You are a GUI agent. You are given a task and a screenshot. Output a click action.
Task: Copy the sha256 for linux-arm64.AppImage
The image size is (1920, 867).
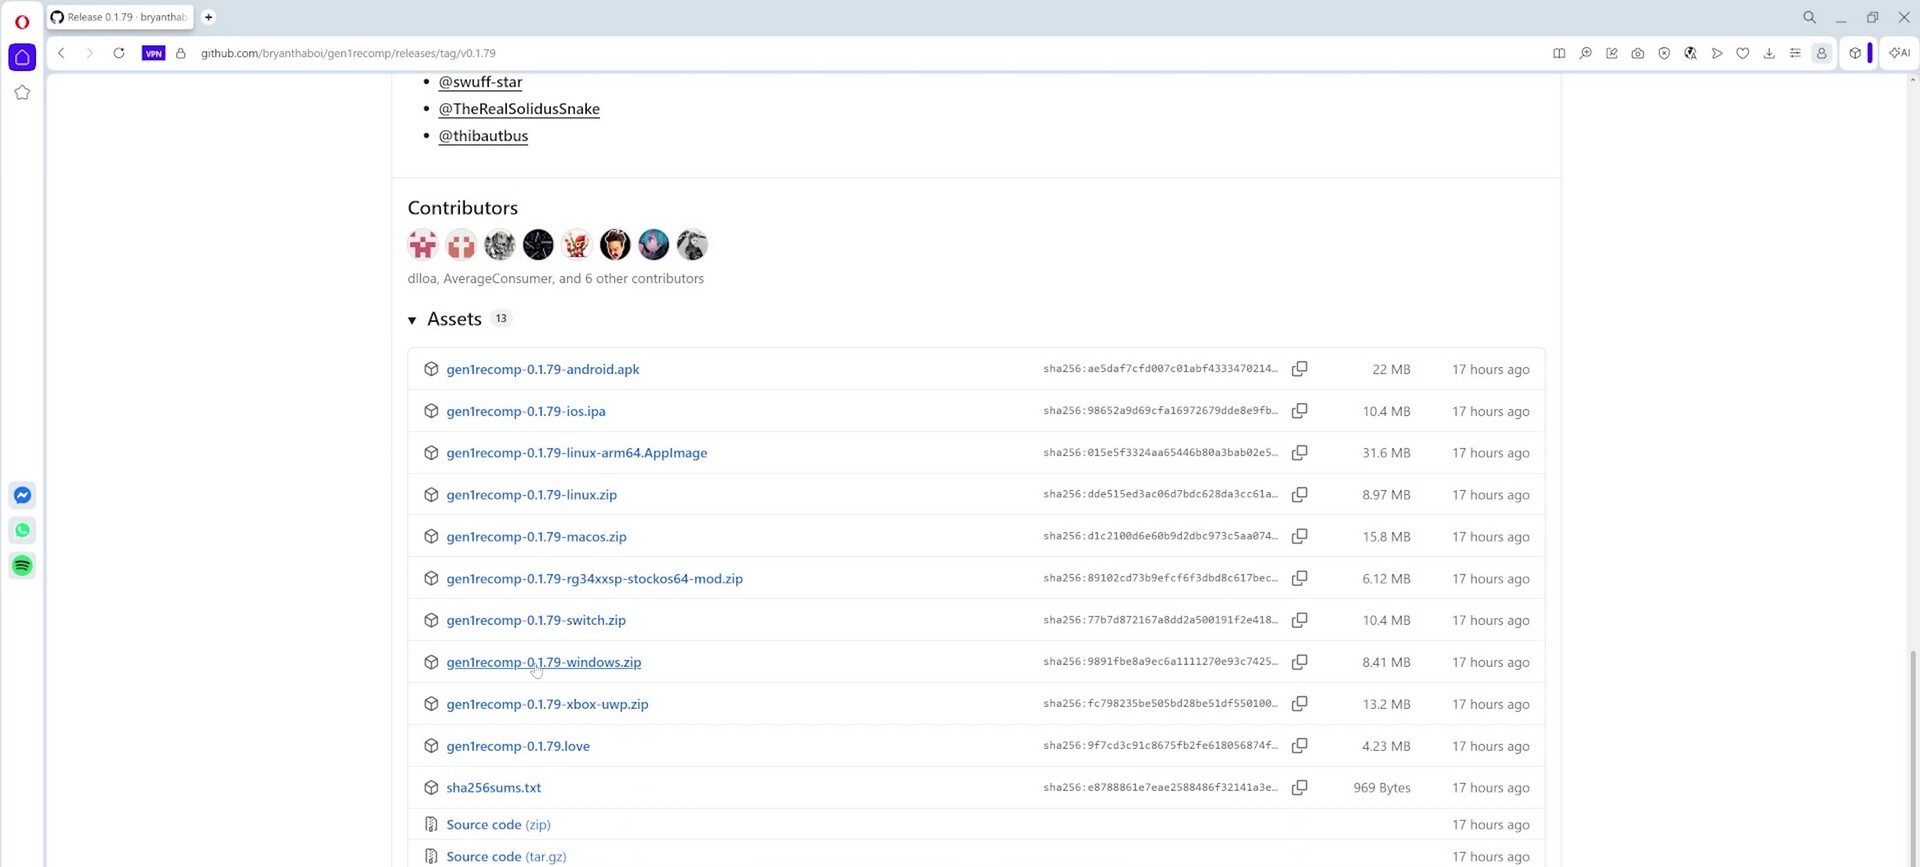pos(1299,453)
